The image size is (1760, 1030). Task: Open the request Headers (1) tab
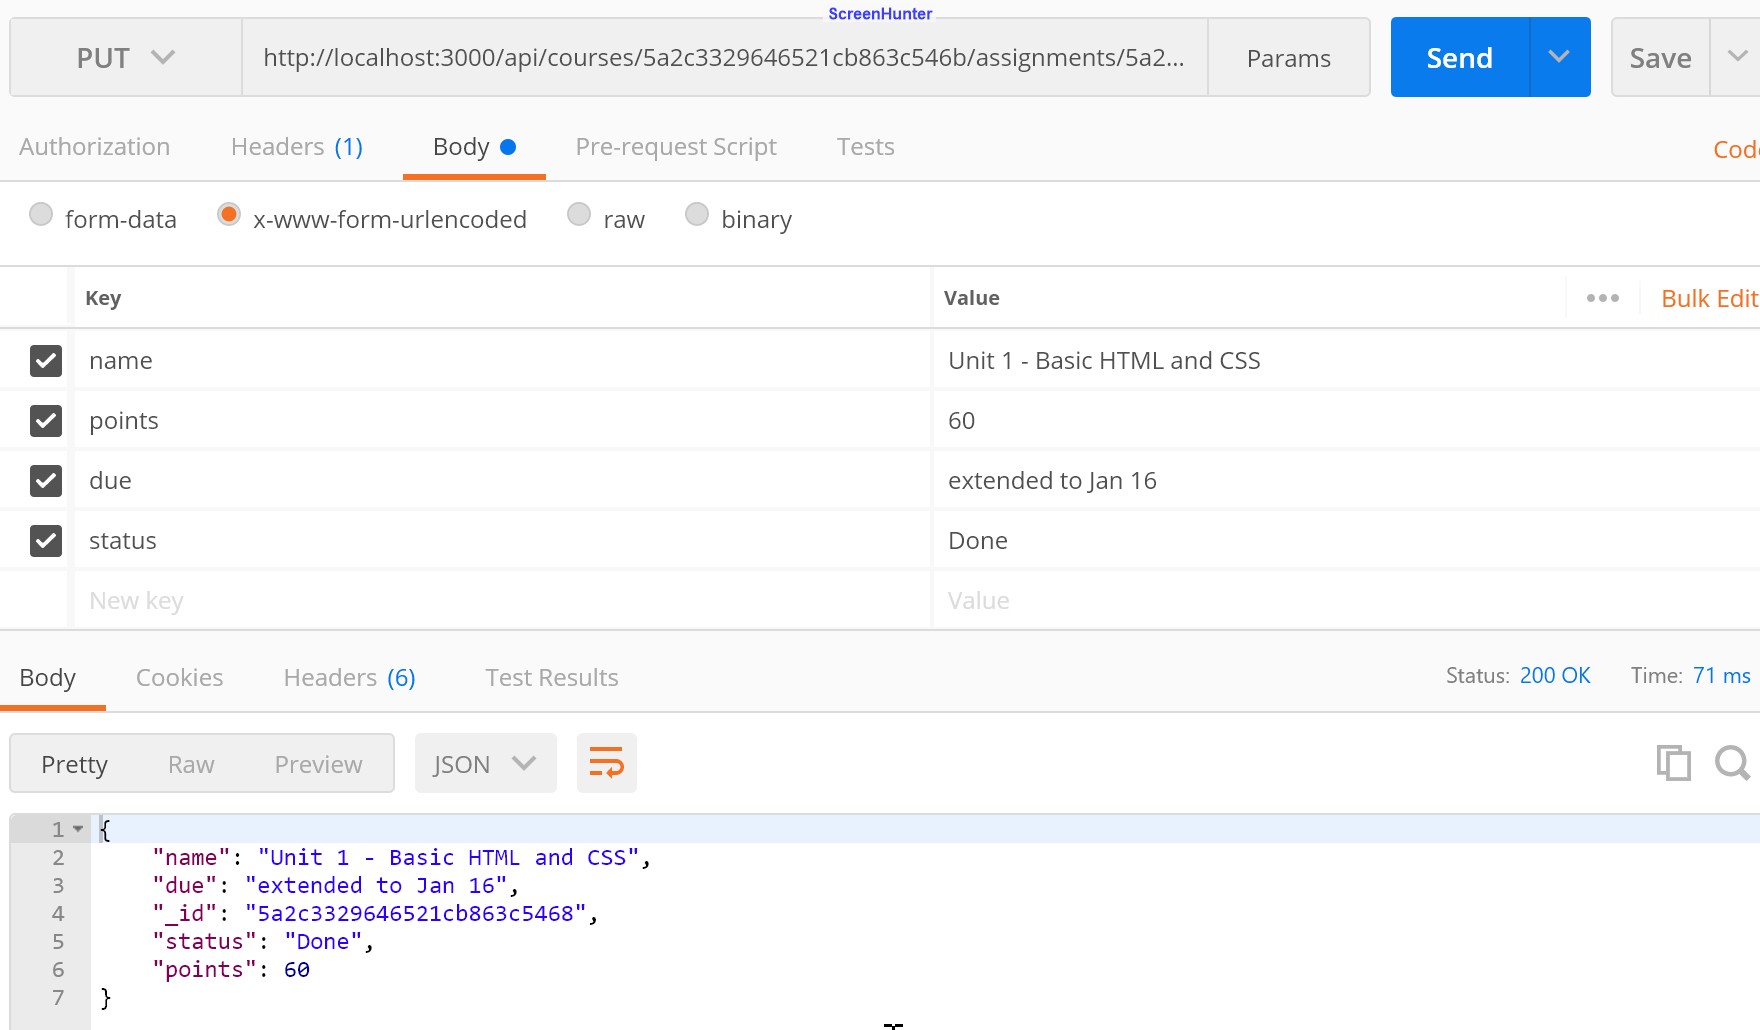297,147
